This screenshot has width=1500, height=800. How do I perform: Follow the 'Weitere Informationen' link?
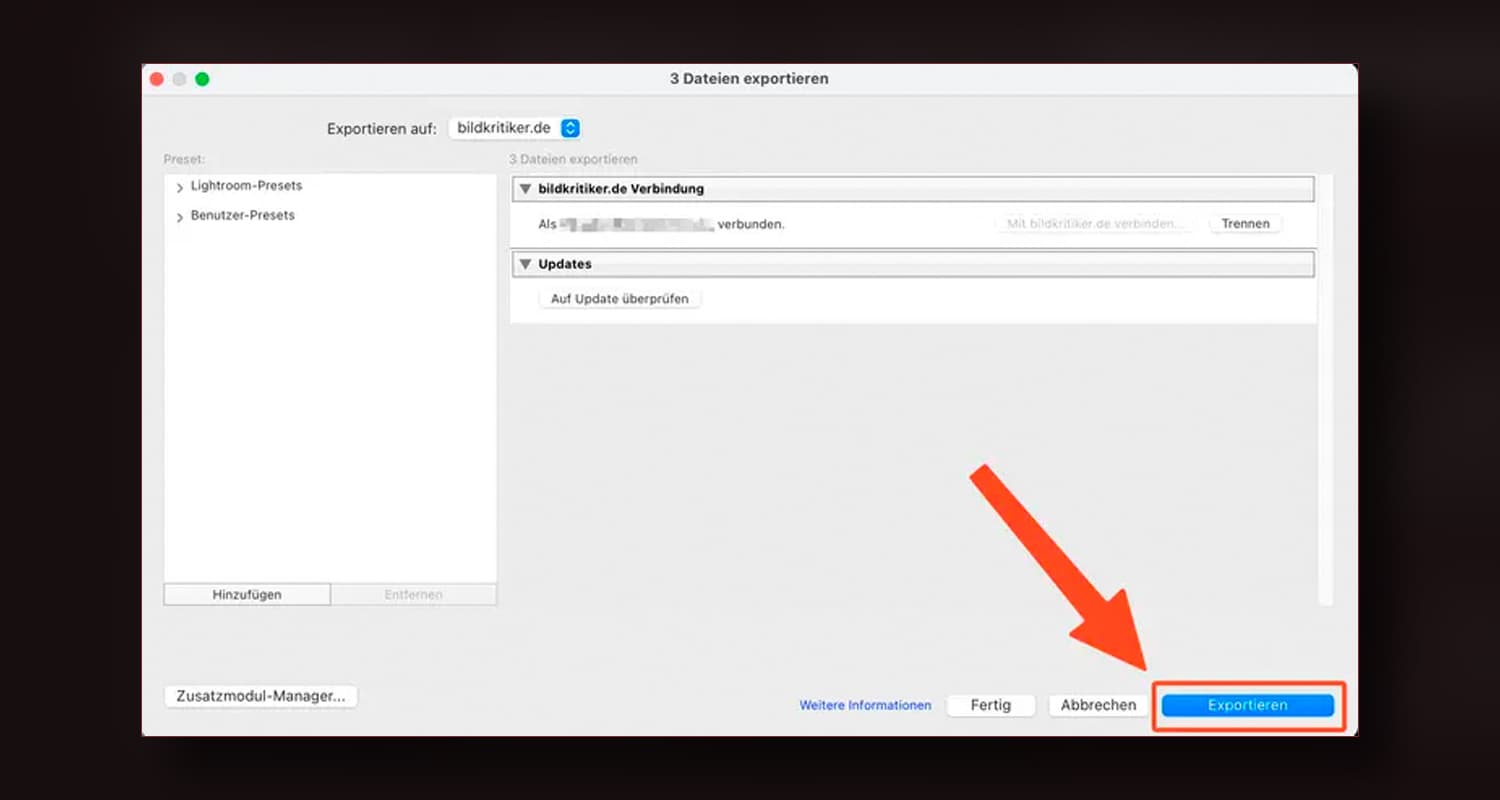[x=865, y=705]
